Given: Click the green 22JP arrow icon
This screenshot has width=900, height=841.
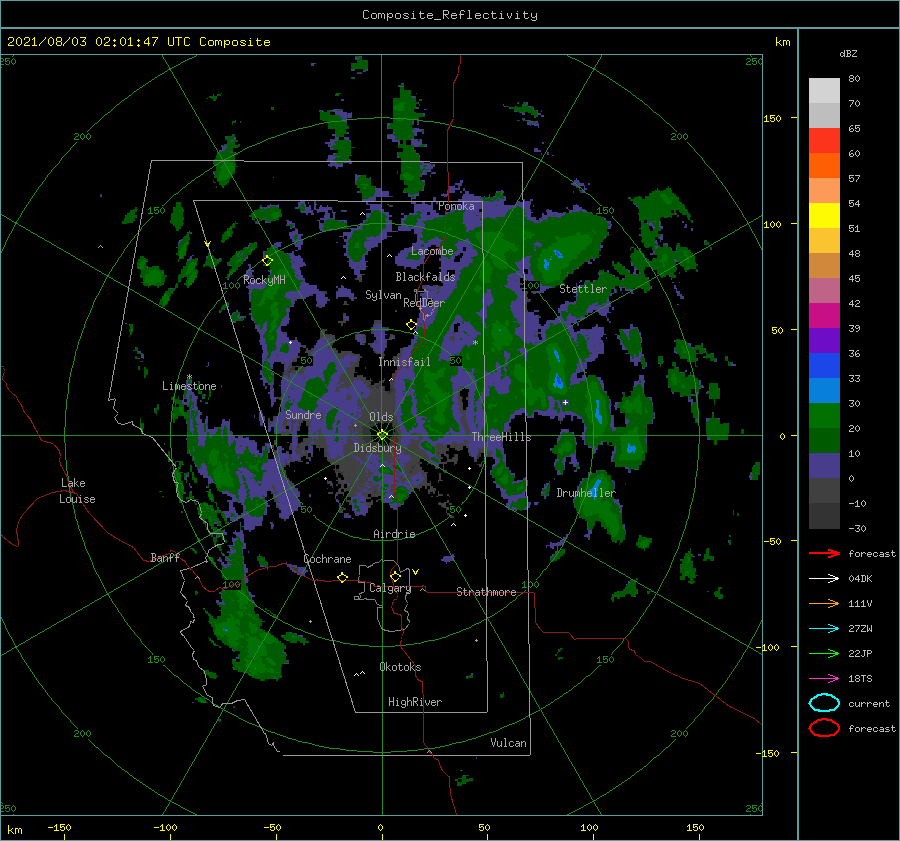Looking at the screenshot, I should tap(824, 653).
